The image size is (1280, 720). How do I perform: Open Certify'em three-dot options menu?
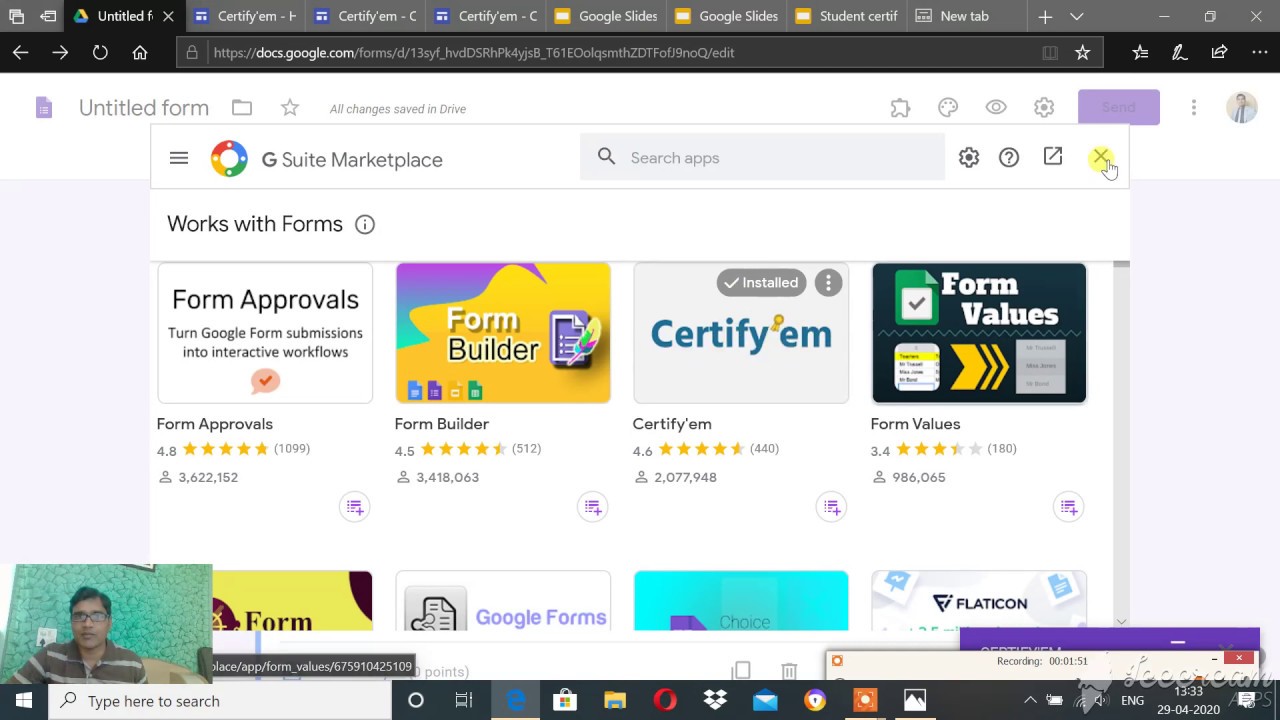pyautogui.click(x=828, y=283)
